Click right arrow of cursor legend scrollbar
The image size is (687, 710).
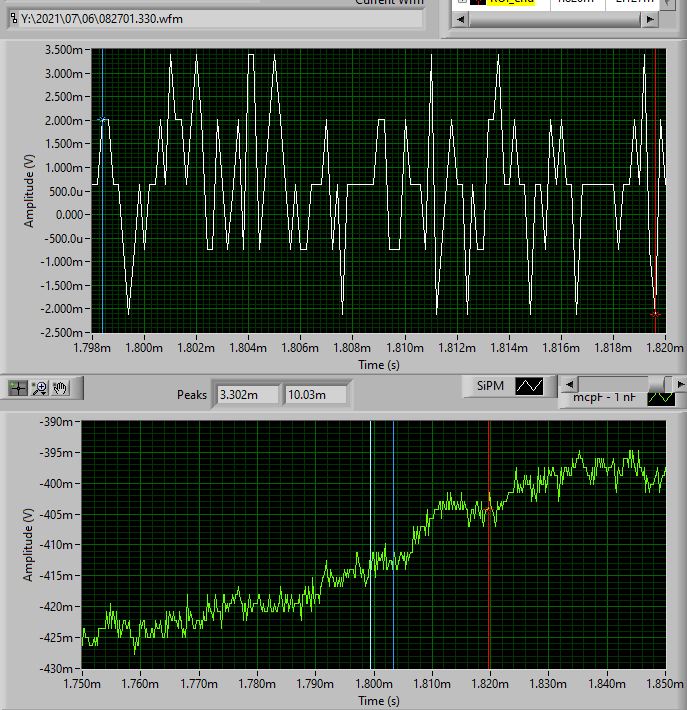coord(650,19)
